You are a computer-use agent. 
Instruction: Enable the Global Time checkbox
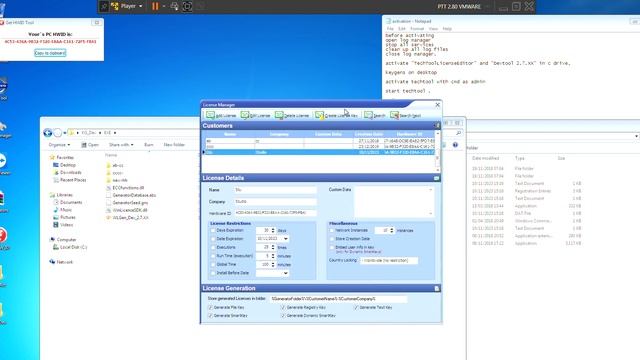213,264
